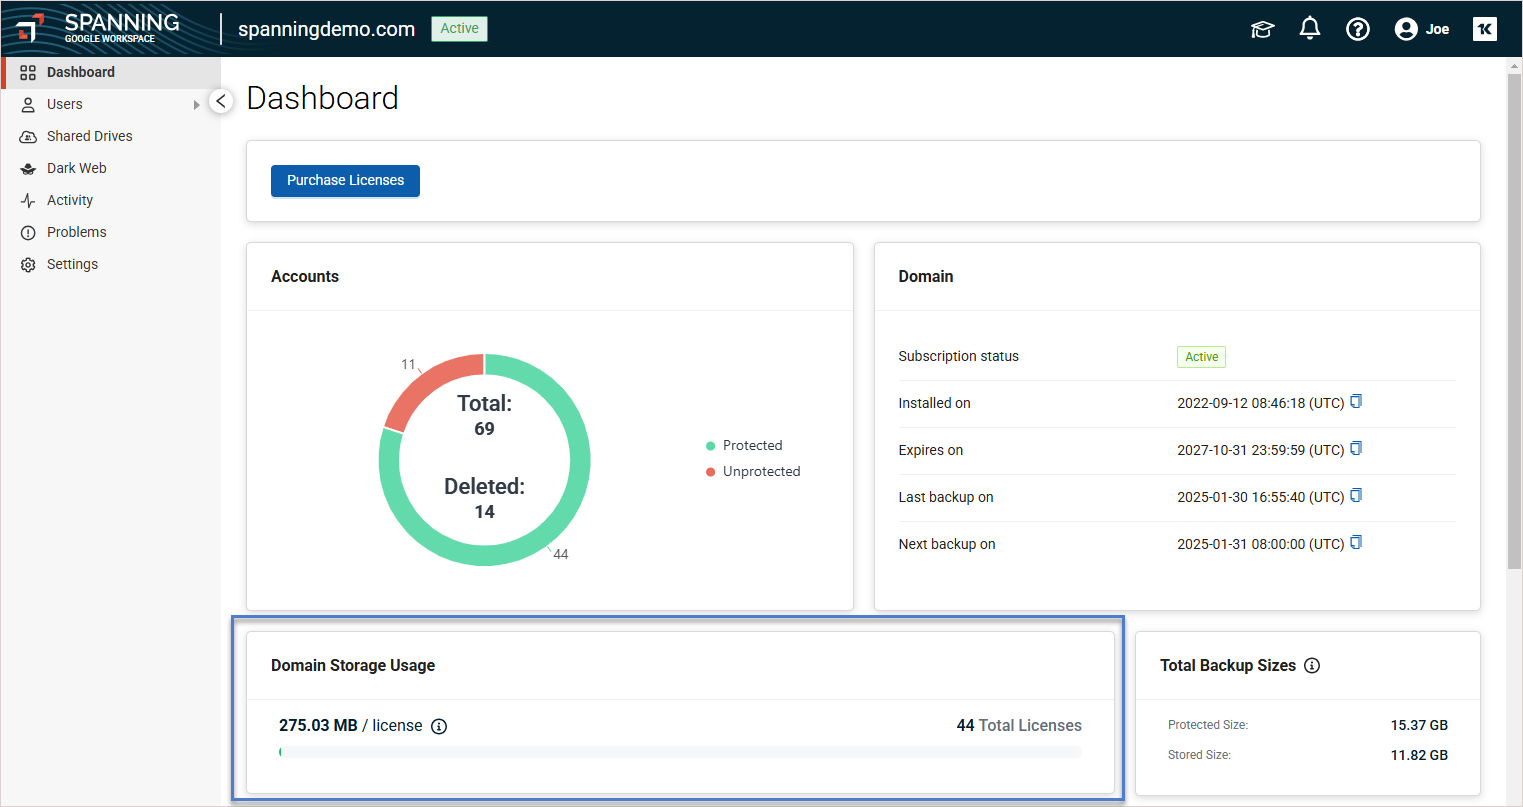Open the Joe user account menu
The width and height of the screenshot is (1523, 807).
coord(1421,29)
